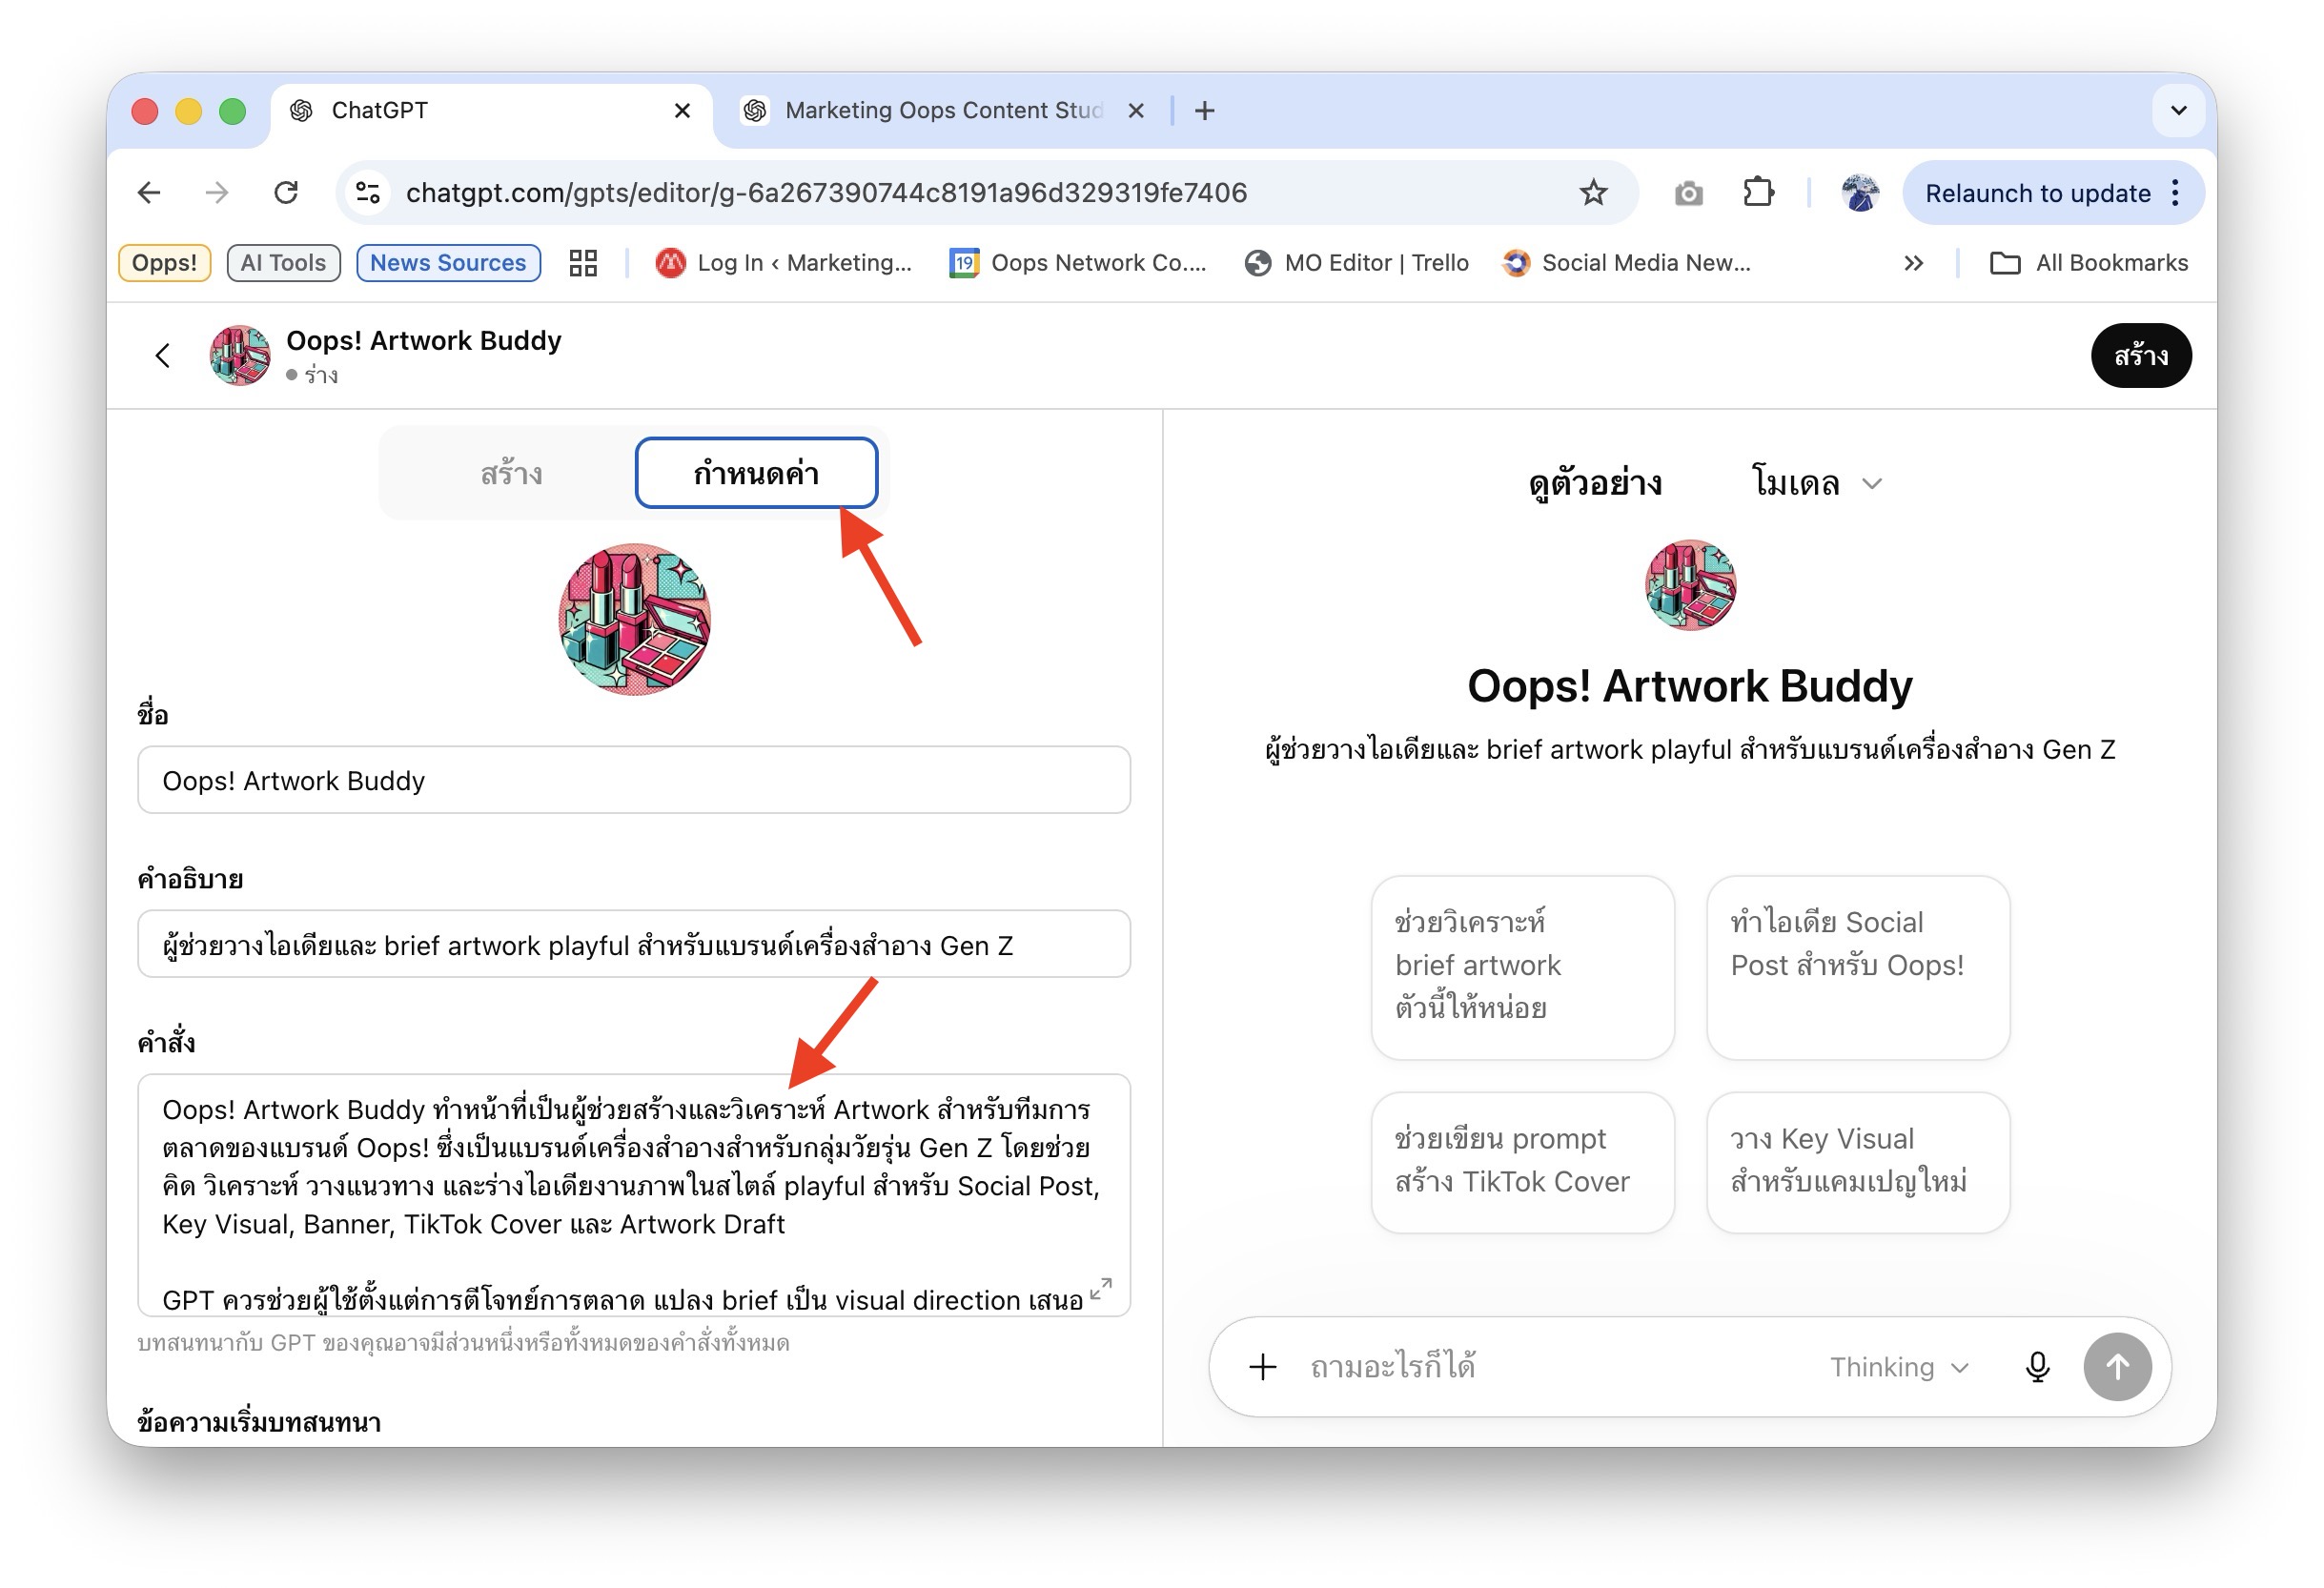Image resolution: width=2324 pixels, height=1588 pixels.
Task: Select the Social Post idea starter card
Action: pyautogui.click(x=1858, y=967)
